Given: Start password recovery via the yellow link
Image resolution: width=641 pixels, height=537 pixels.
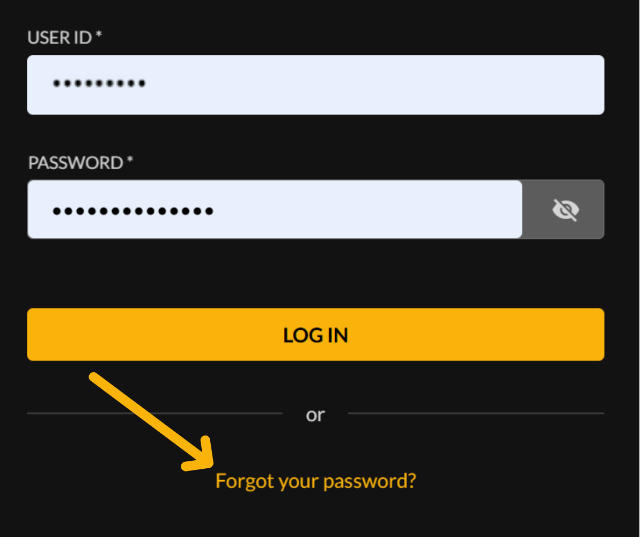Looking at the screenshot, I should pos(315,481).
